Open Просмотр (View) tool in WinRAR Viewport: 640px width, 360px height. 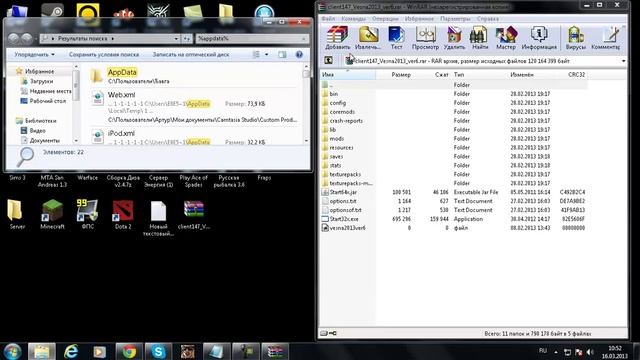(x=425, y=38)
